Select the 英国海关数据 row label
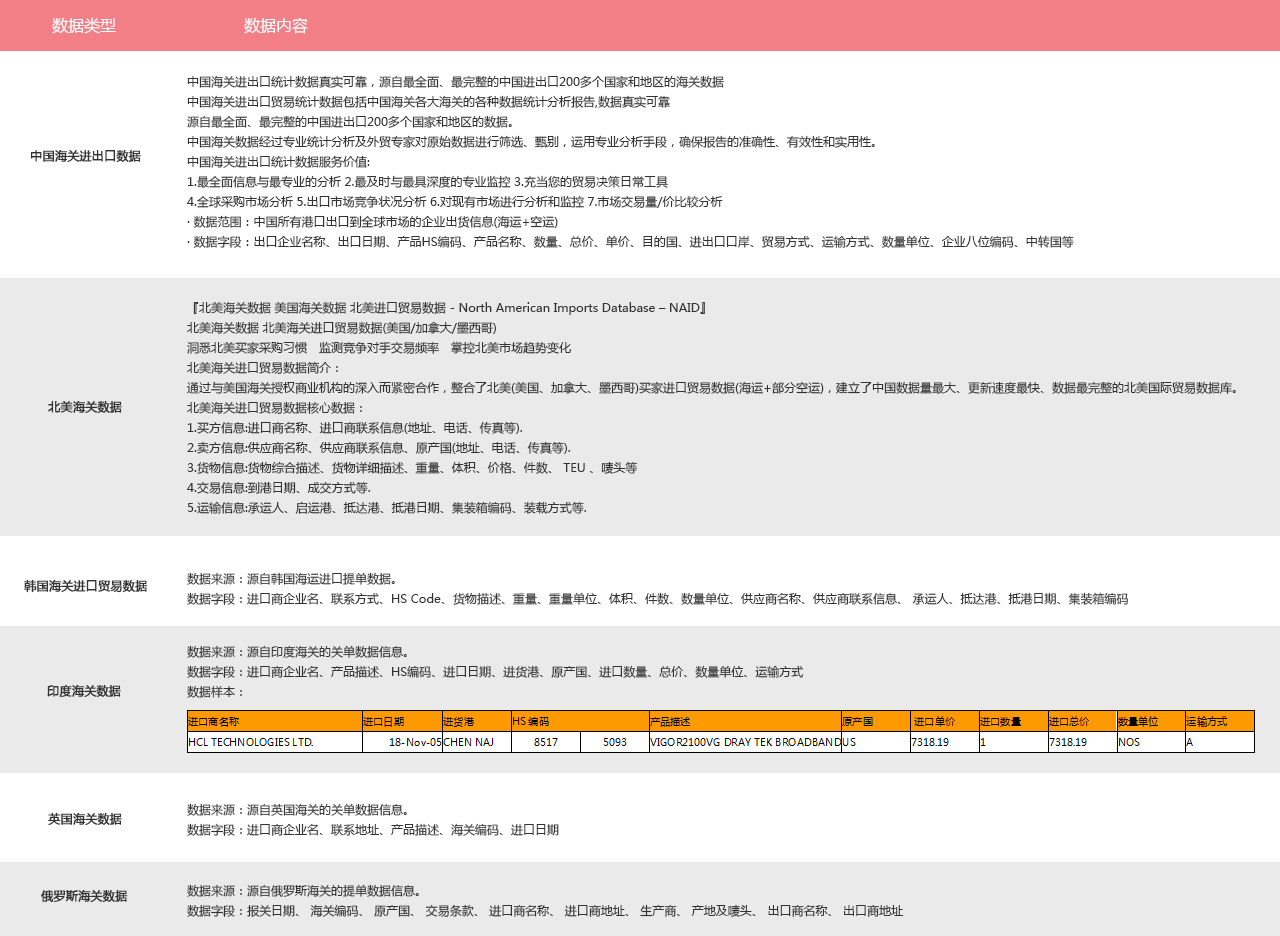 (85, 819)
